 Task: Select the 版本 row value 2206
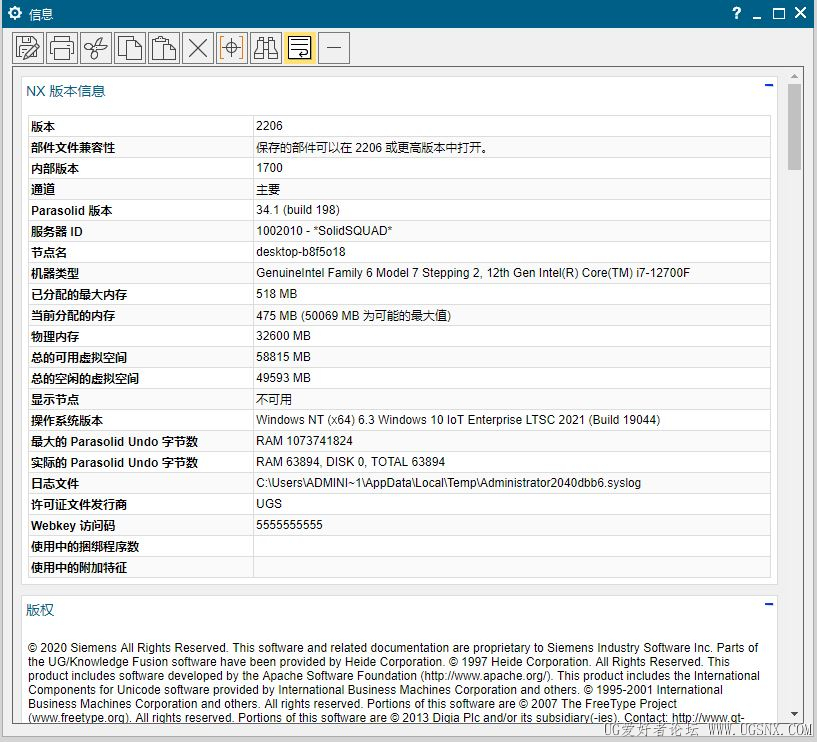(x=269, y=126)
